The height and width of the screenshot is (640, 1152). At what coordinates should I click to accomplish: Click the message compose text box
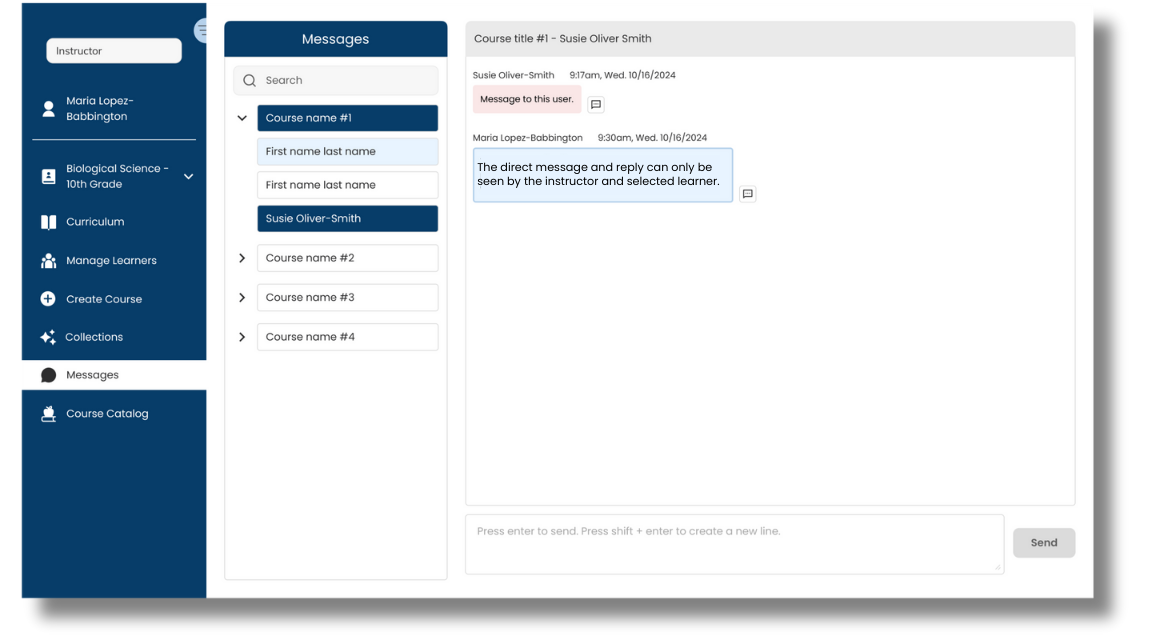[x=734, y=544]
